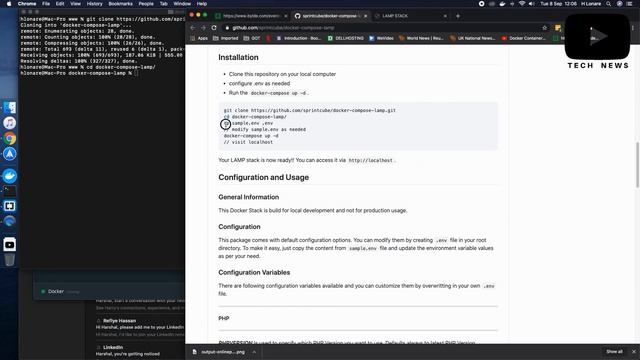The height and width of the screenshot is (360, 640).
Task: Reload the GitHub page
Action: click(214, 28)
